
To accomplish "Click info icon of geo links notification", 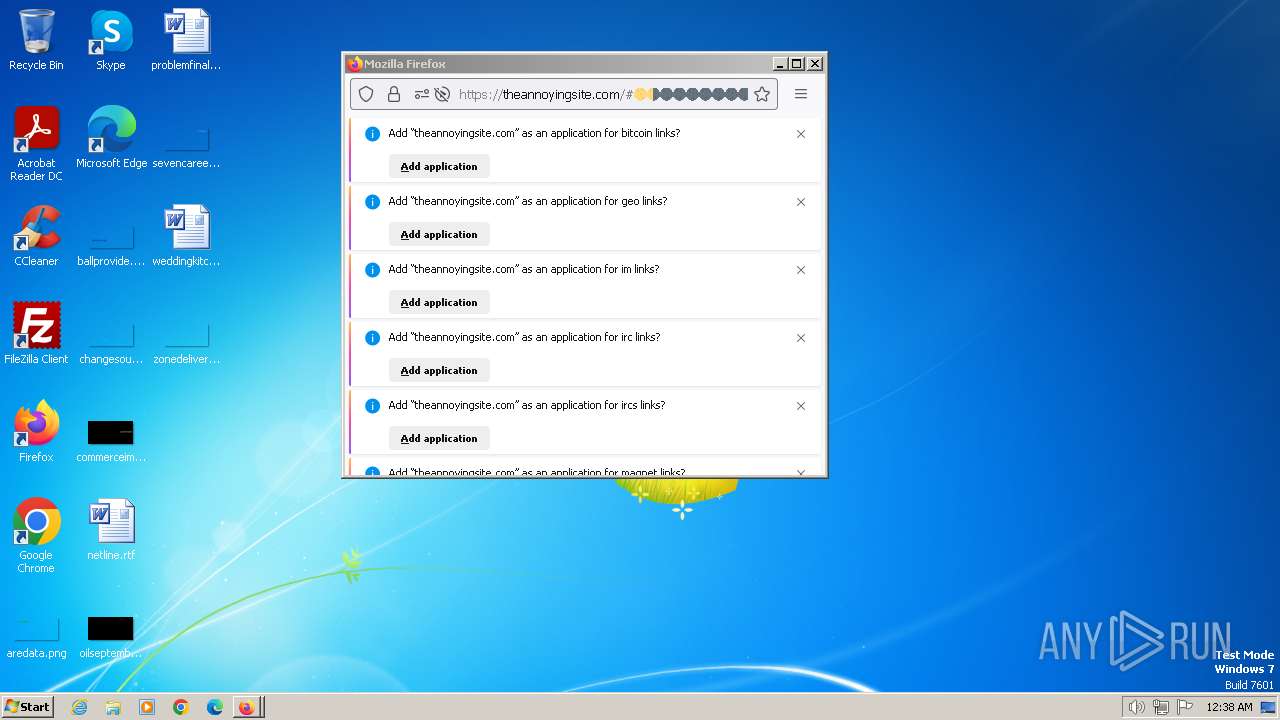I will [373, 202].
